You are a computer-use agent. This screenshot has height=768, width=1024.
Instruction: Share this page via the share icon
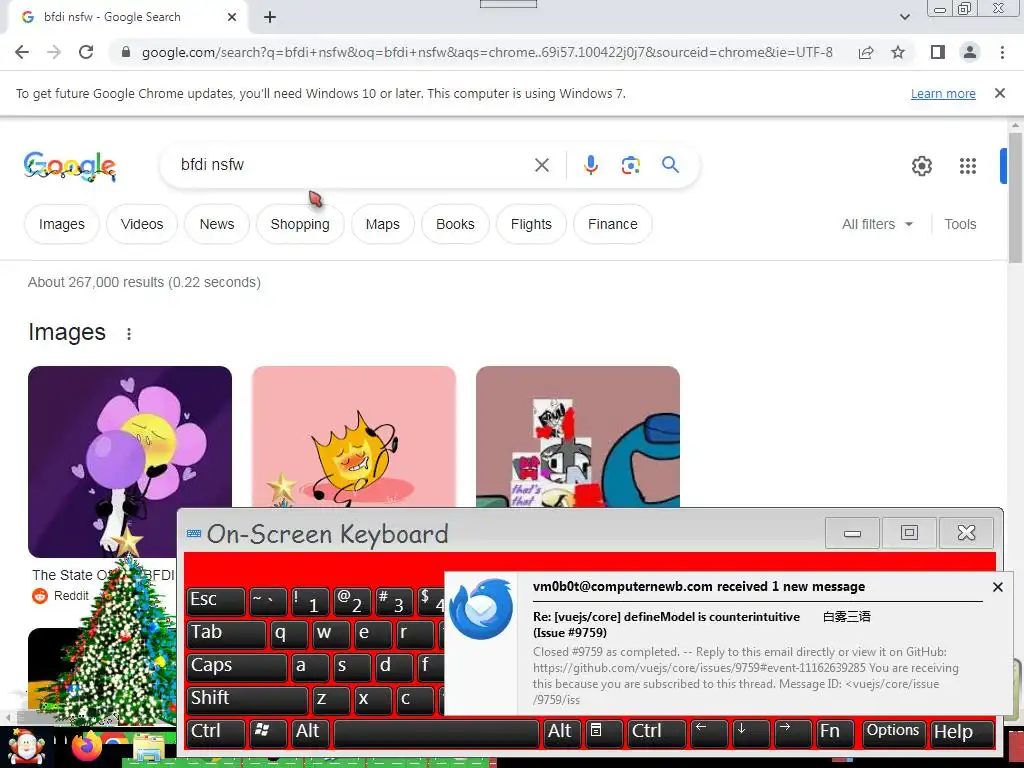pyautogui.click(x=866, y=52)
